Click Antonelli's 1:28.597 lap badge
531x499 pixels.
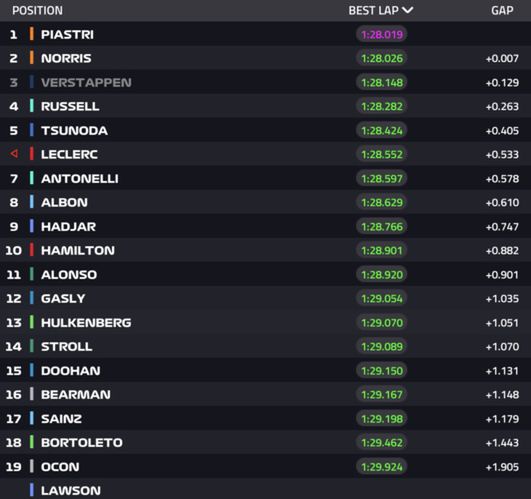[x=382, y=178]
